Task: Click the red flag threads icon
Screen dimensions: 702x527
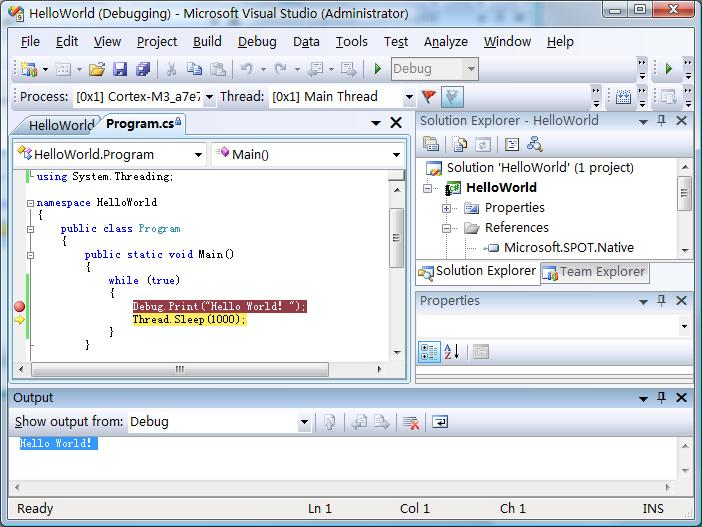Action: point(429,96)
